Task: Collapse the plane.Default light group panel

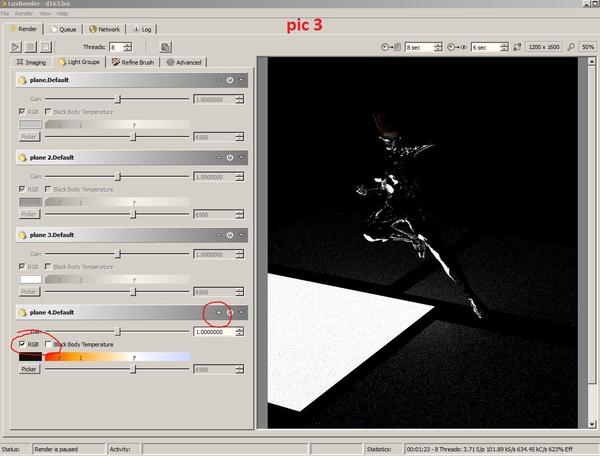Action: click(241, 80)
